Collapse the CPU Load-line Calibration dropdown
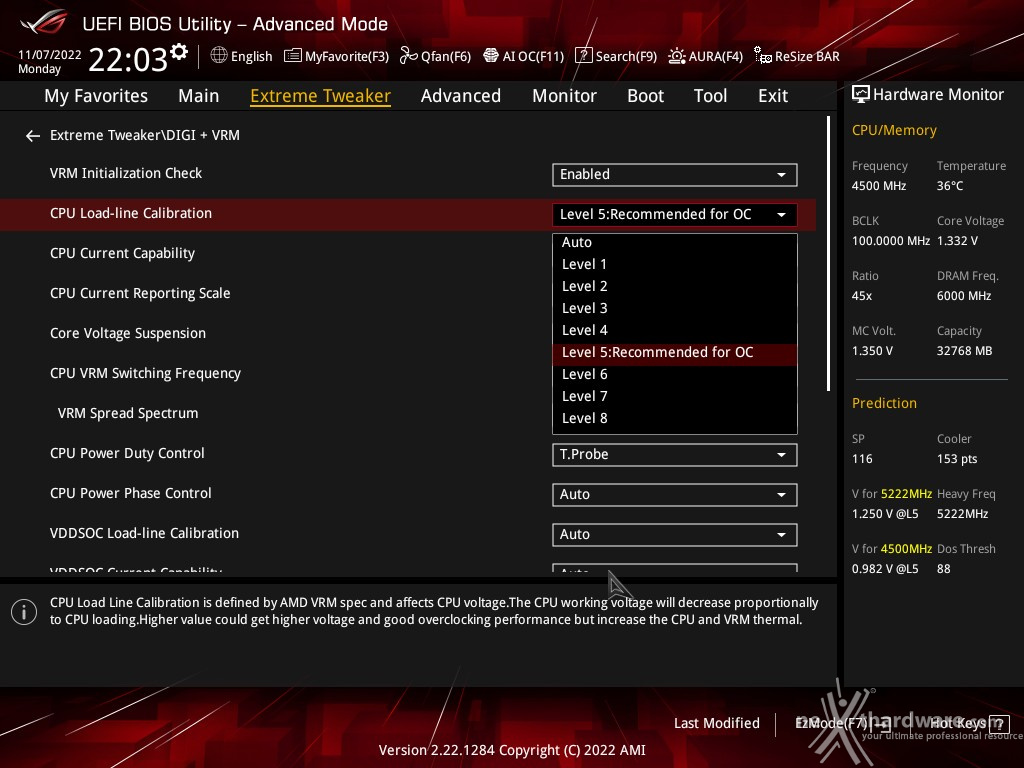This screenshot has height=768, width=1024. 675,214
